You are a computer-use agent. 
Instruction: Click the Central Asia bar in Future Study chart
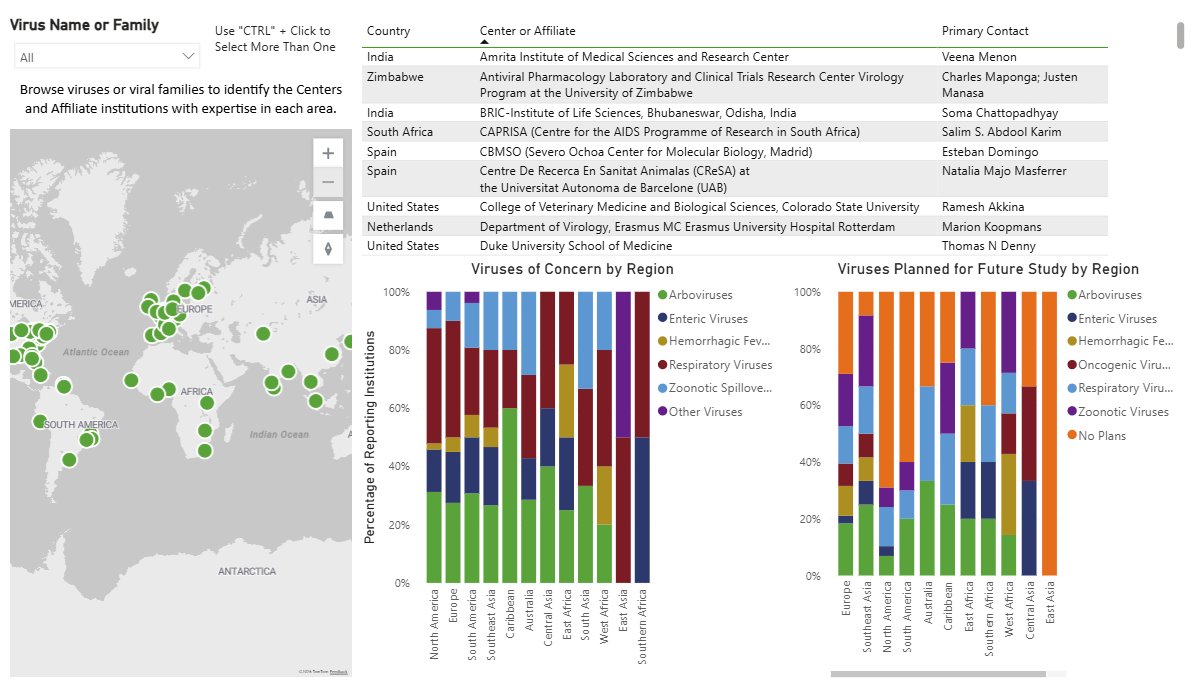(1029, 433)
